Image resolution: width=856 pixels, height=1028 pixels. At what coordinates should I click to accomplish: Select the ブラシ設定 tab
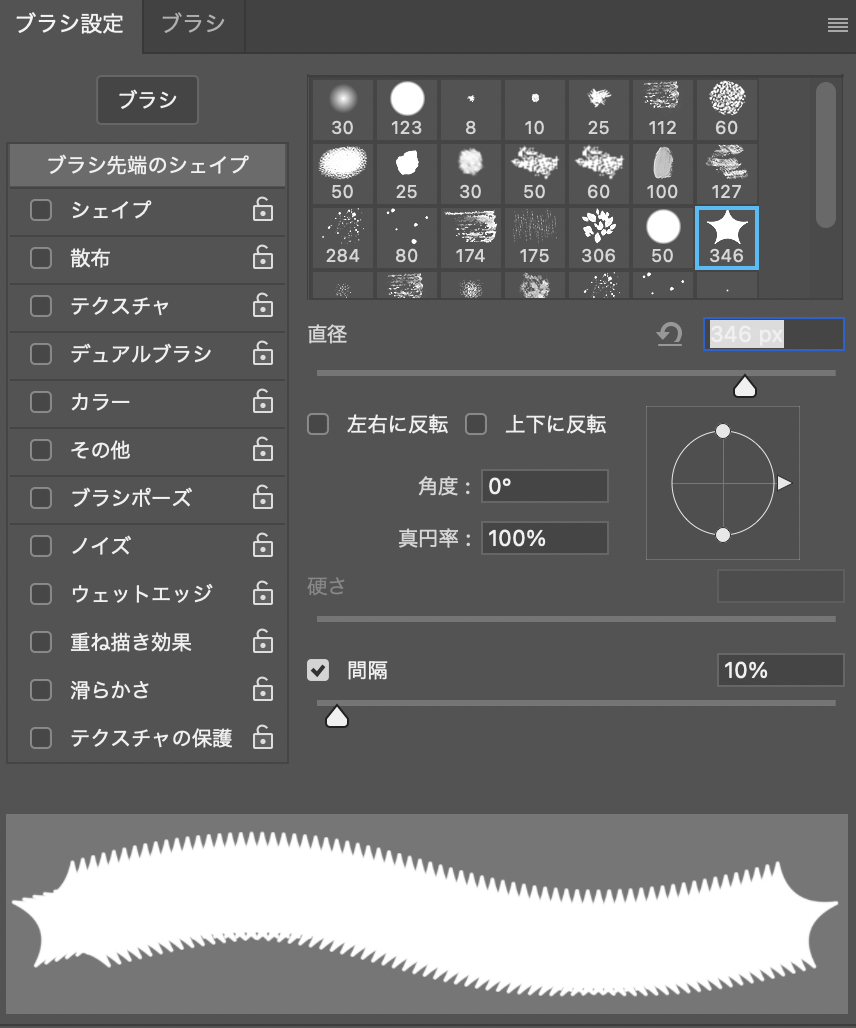pos(70,24)
